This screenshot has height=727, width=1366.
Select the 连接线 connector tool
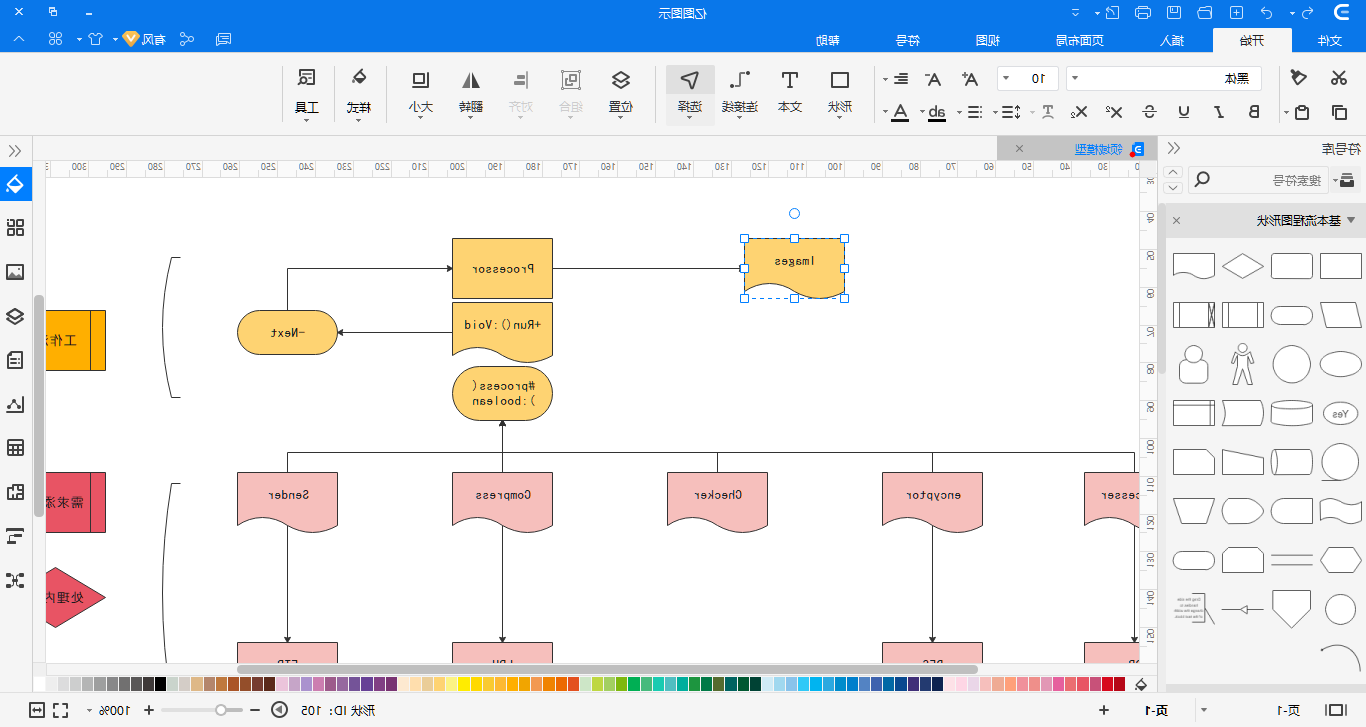[739, 93]
